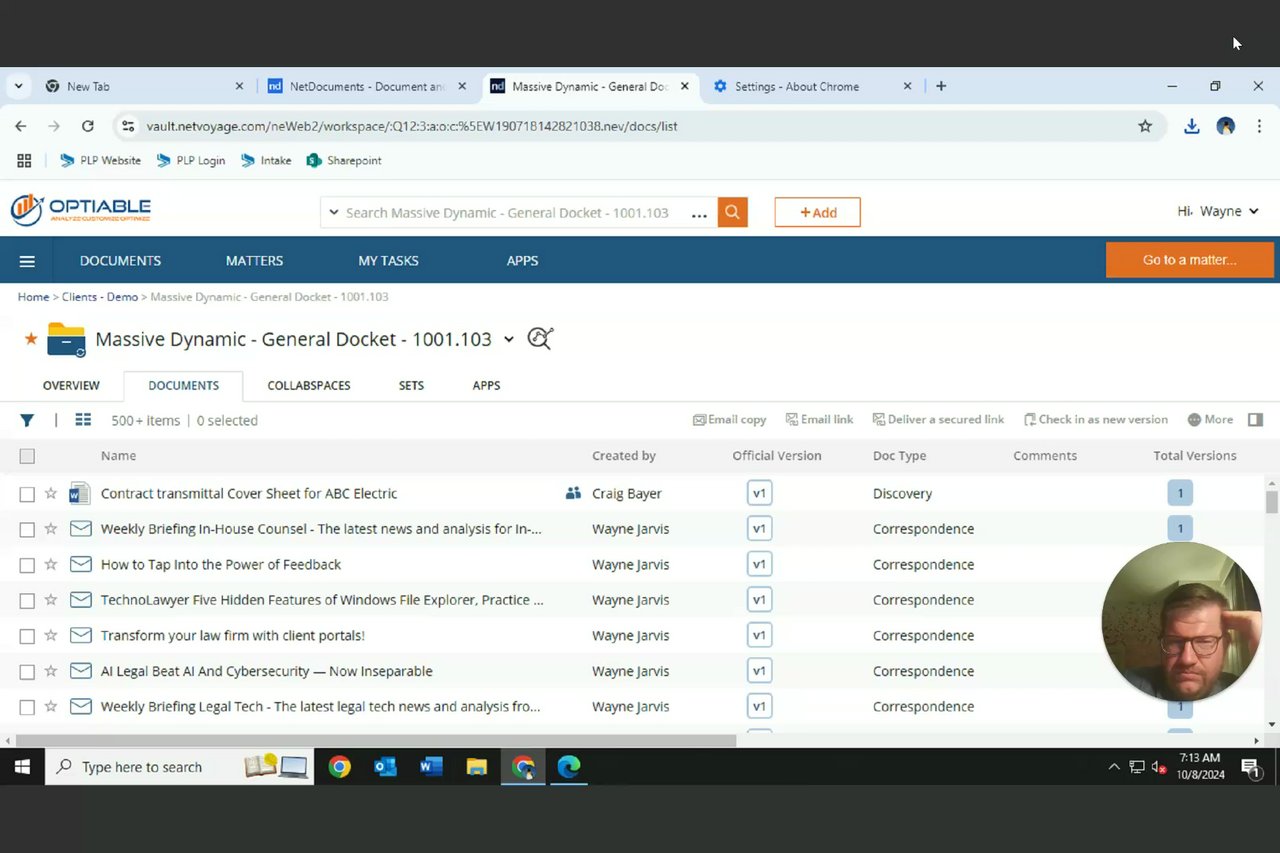The height and width of the screenshot is (853, 1280).
Task: Open Word from the taskbar
Action: tap(431, 767)
